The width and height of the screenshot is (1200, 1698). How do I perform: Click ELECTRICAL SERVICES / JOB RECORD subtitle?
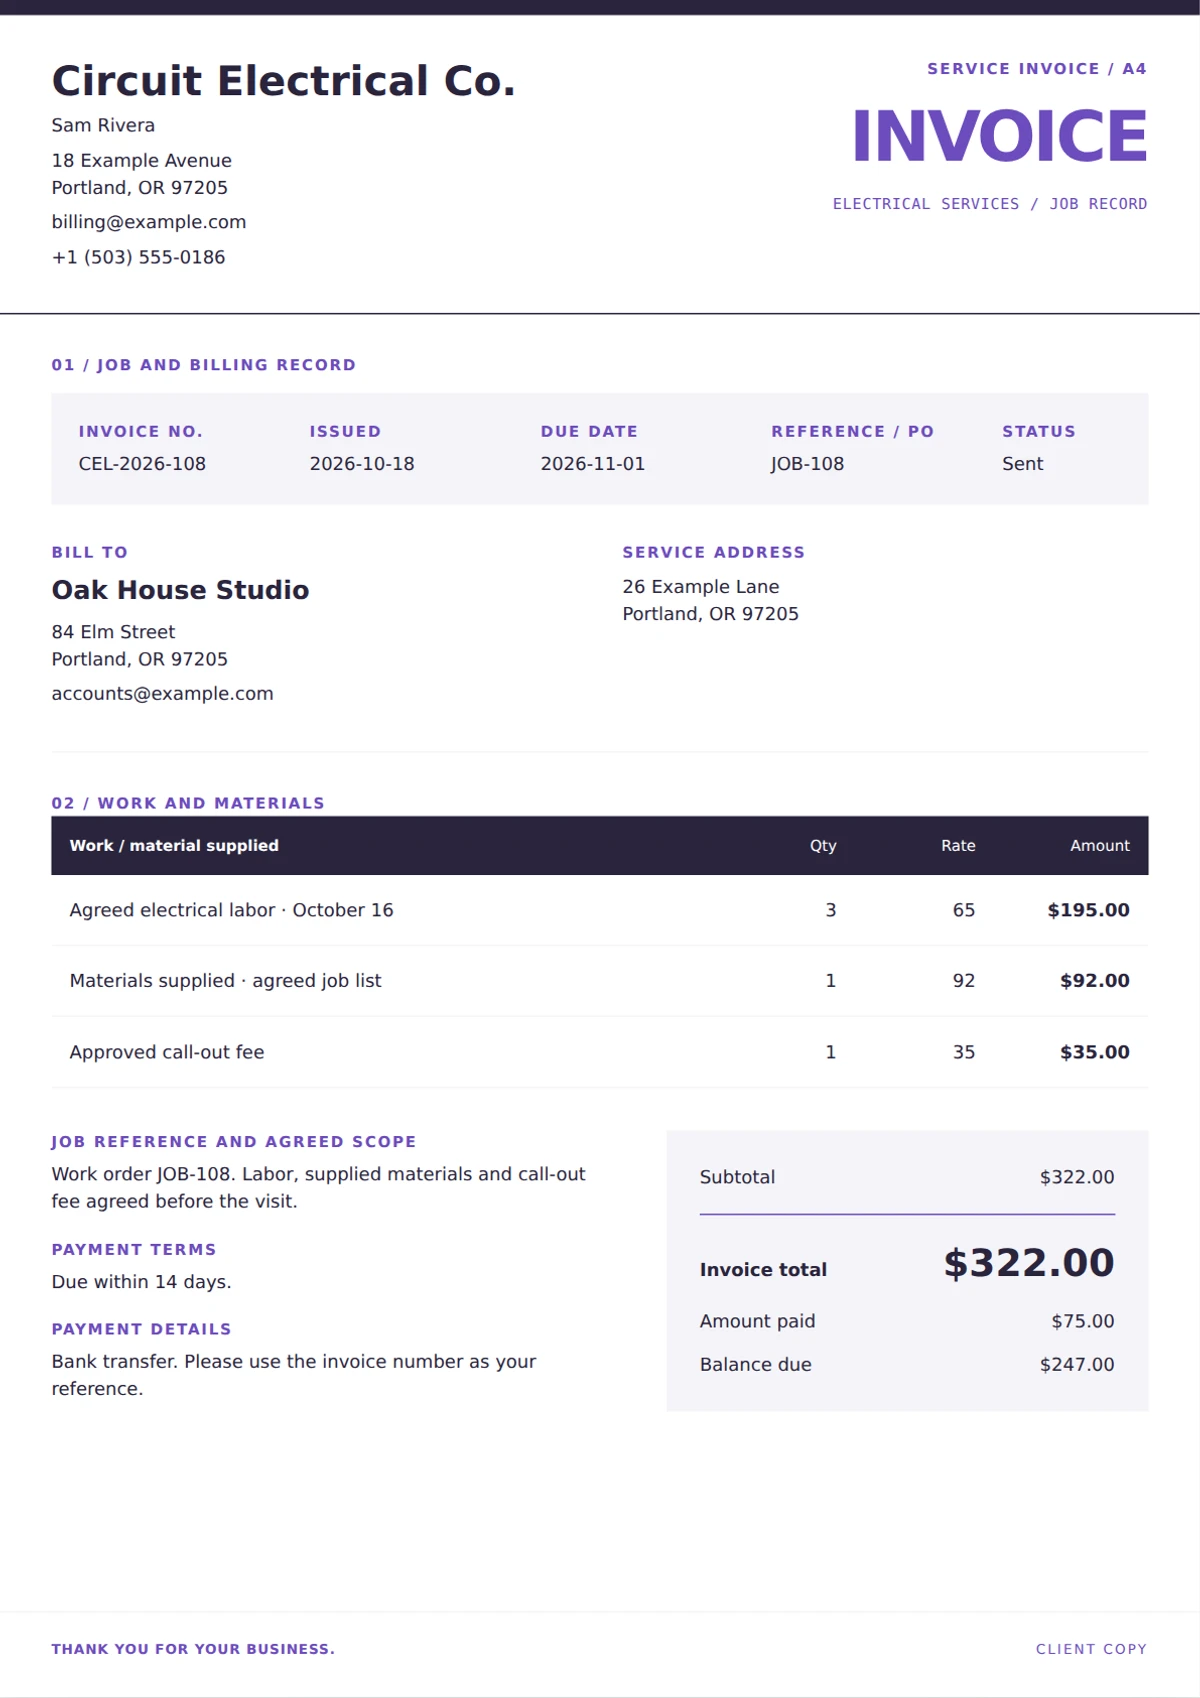click(990, 204)
